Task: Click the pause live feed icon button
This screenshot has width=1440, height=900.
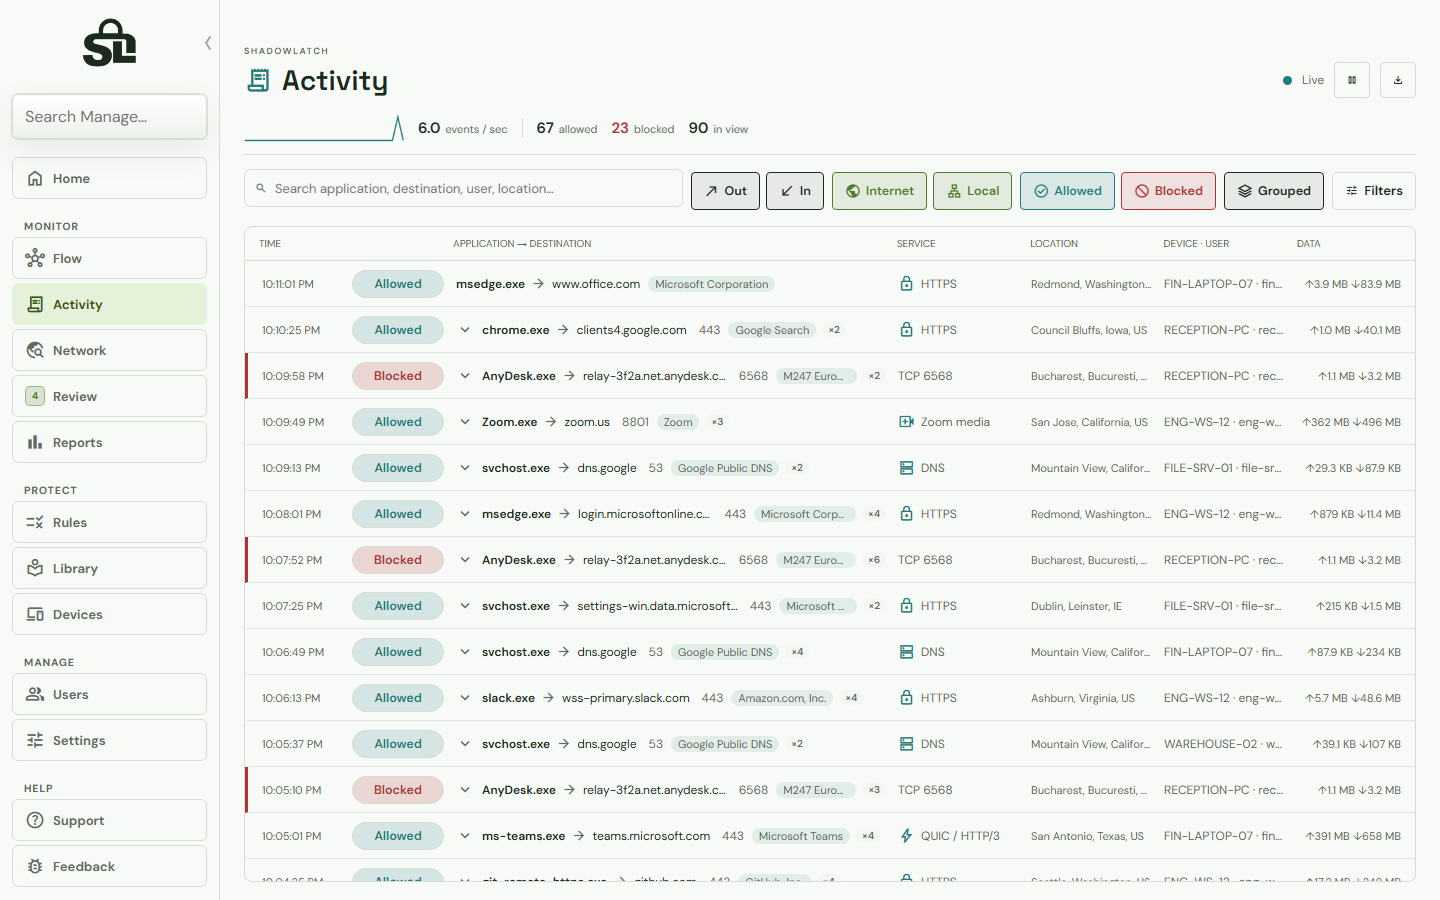Action: pyautogui.click(x=1352, y=80)
